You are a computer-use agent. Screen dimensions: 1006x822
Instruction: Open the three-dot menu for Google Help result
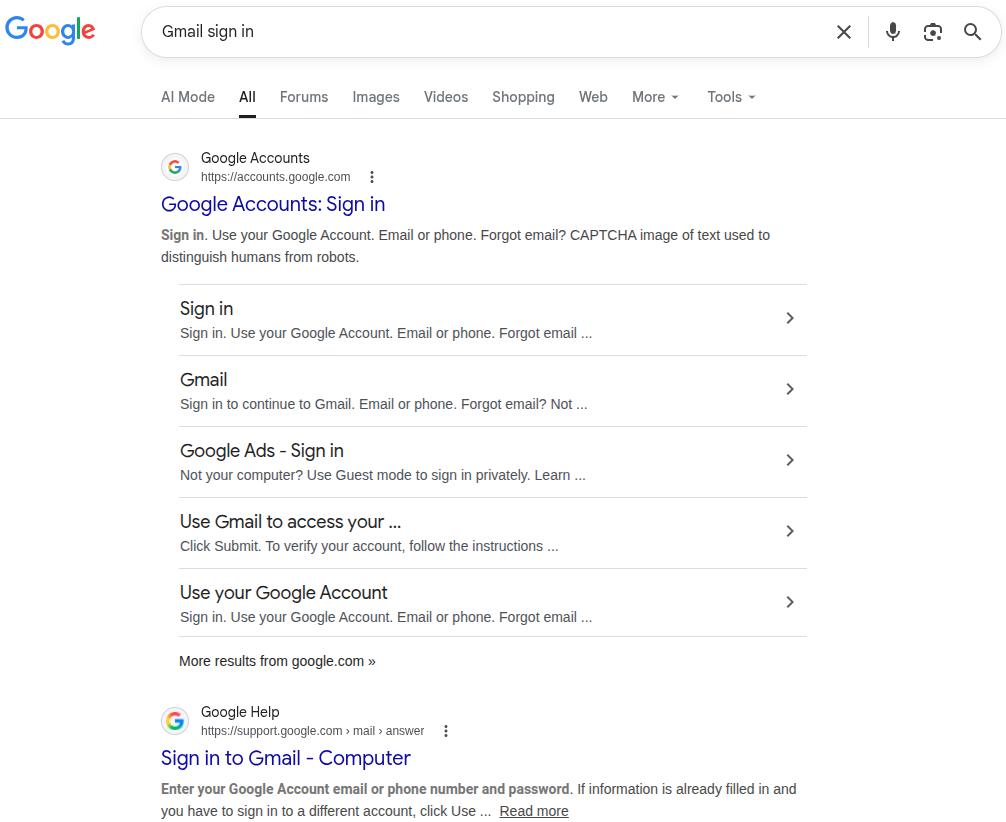coord(446,730)
